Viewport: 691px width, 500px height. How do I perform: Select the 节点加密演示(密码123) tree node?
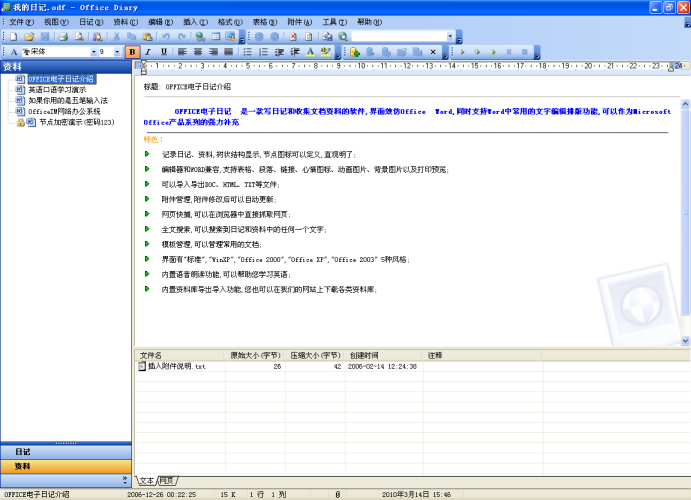pos(77,122)
